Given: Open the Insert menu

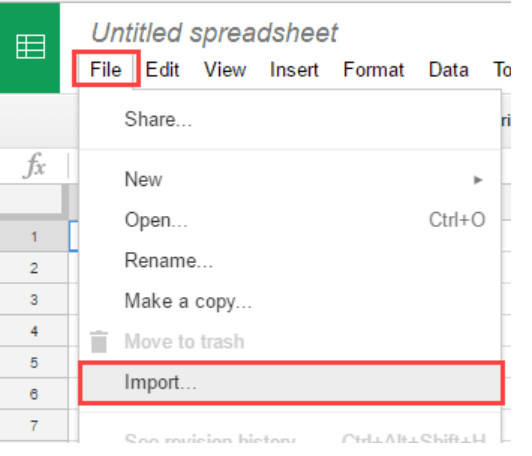Looking at the screenshot, I should [x=294, y=70].
